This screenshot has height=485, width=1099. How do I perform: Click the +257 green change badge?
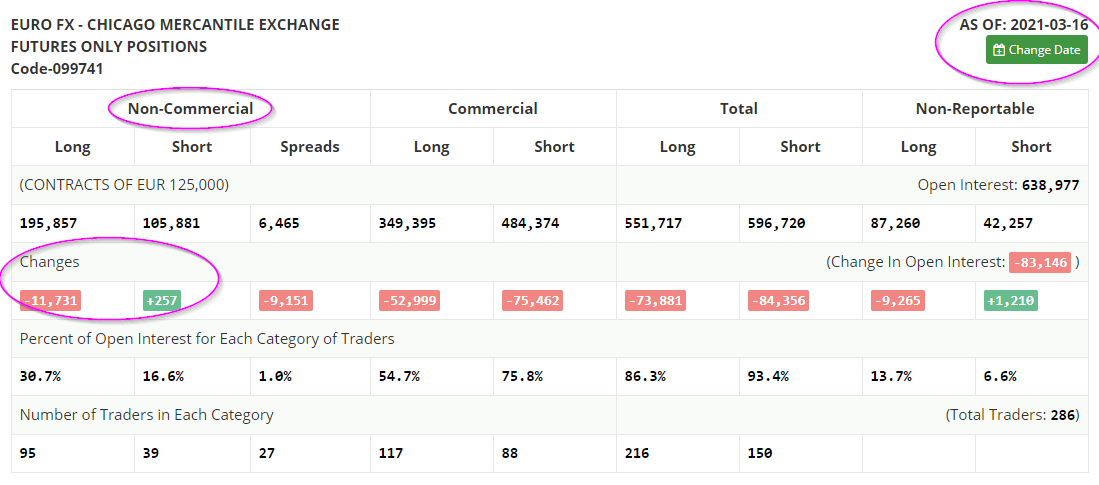click(x=160, y=300)
